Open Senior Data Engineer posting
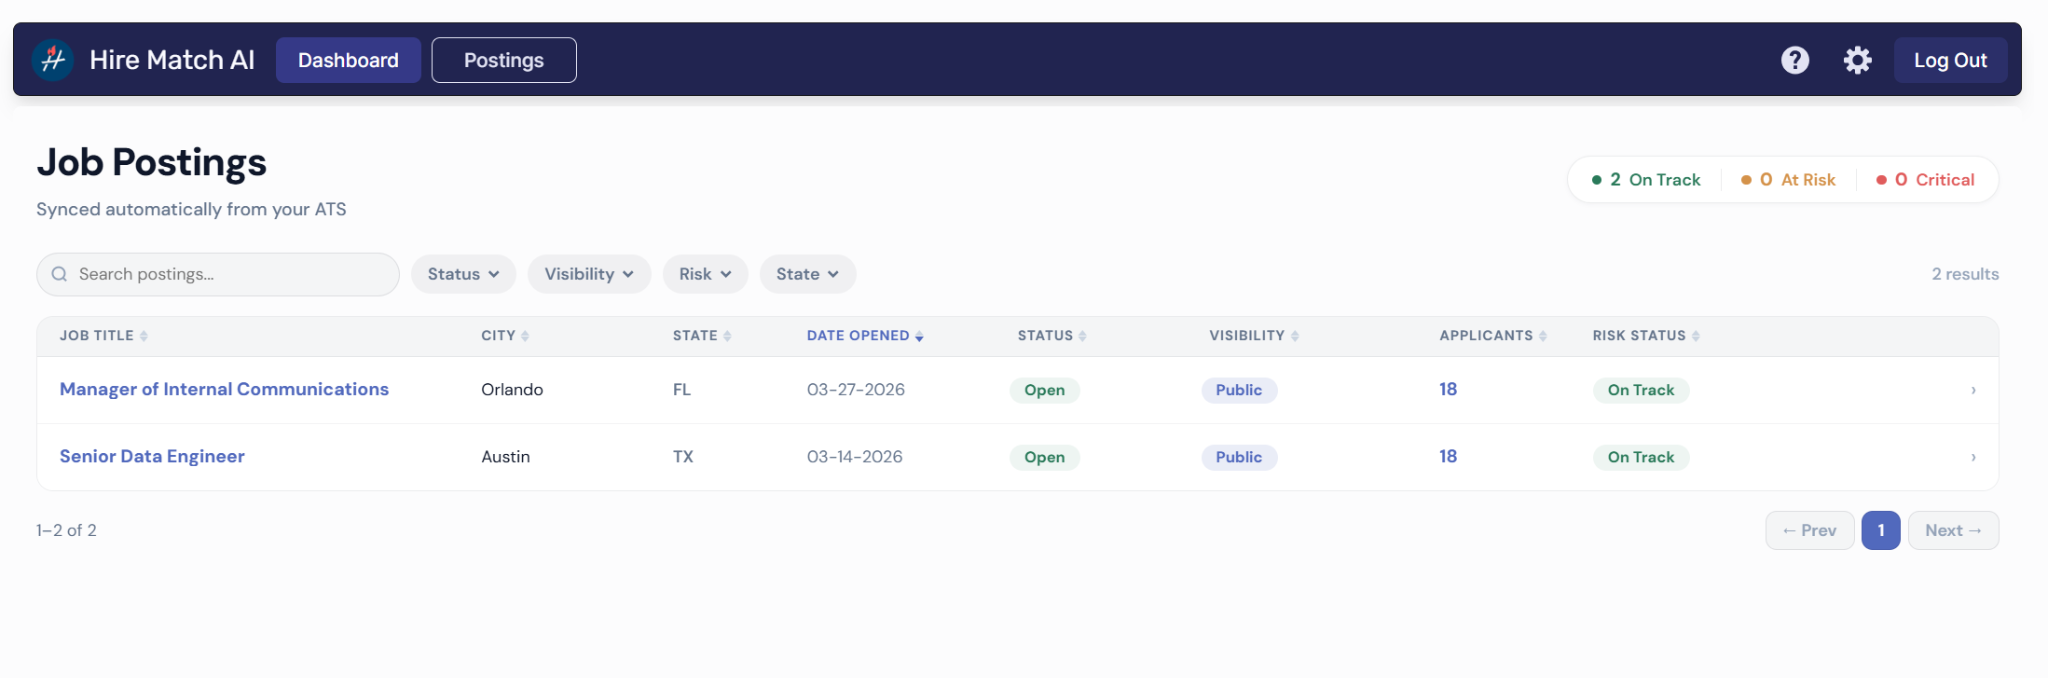2048x678 pixels. [x=152, y=456]
